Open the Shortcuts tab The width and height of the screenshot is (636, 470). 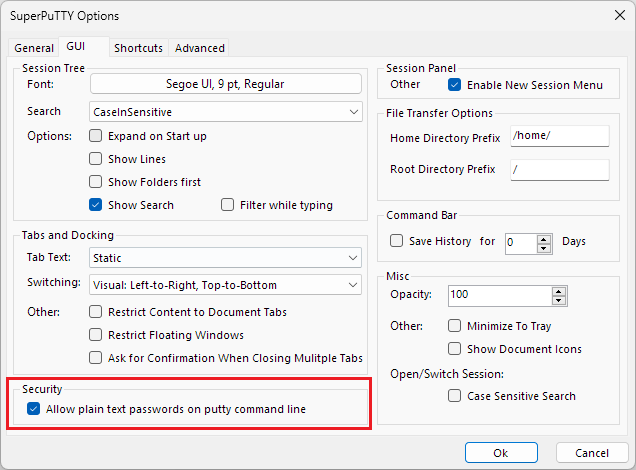(138, 48)
